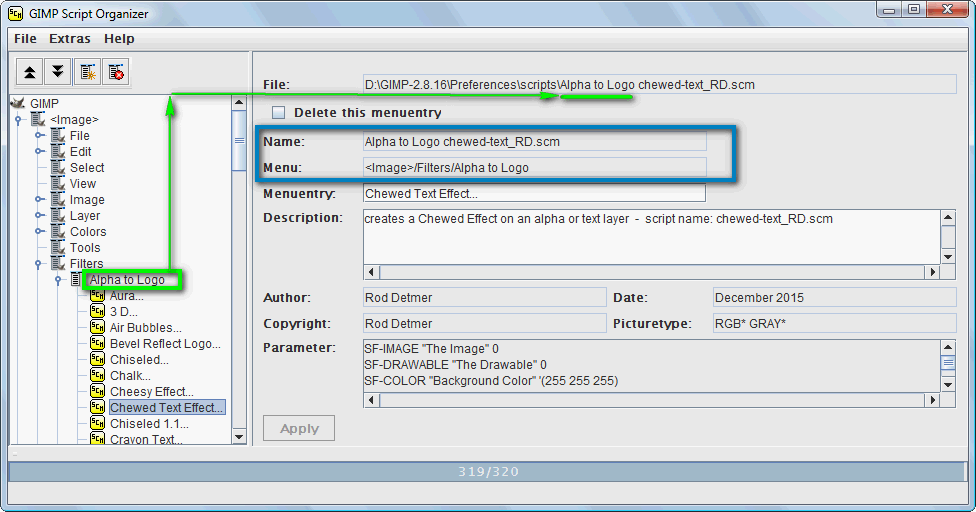The width and height of the screenshot is (976, 512).
Task: Click the Date field December 2015
Action: pyautogui.click(x=834, y=297)
